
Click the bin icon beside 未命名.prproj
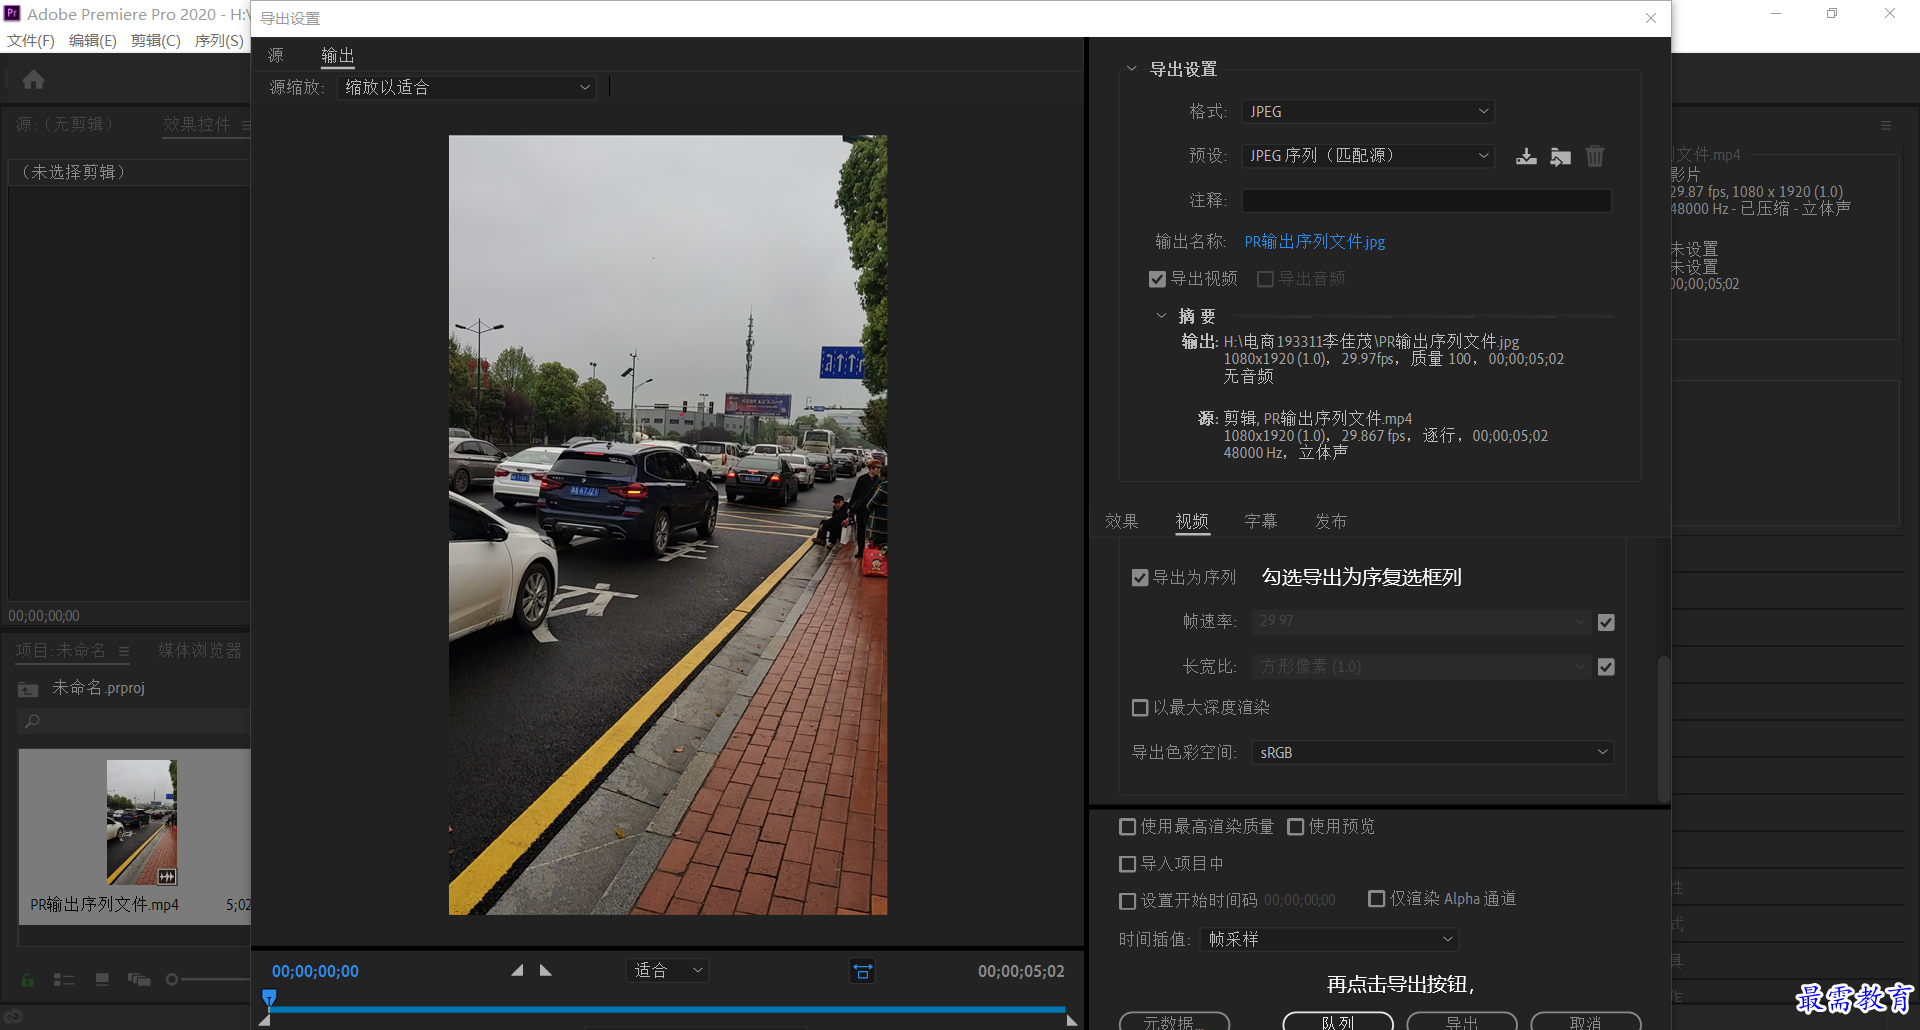click(28, 689)
